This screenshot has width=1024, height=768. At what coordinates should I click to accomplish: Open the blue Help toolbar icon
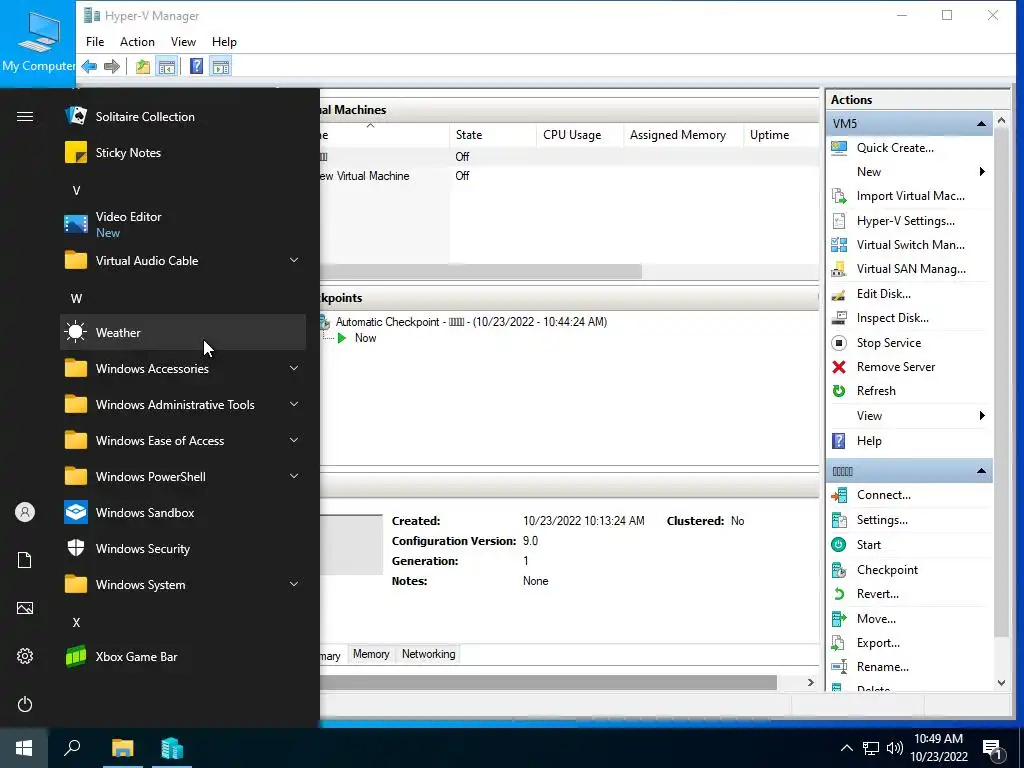point(196,66)
